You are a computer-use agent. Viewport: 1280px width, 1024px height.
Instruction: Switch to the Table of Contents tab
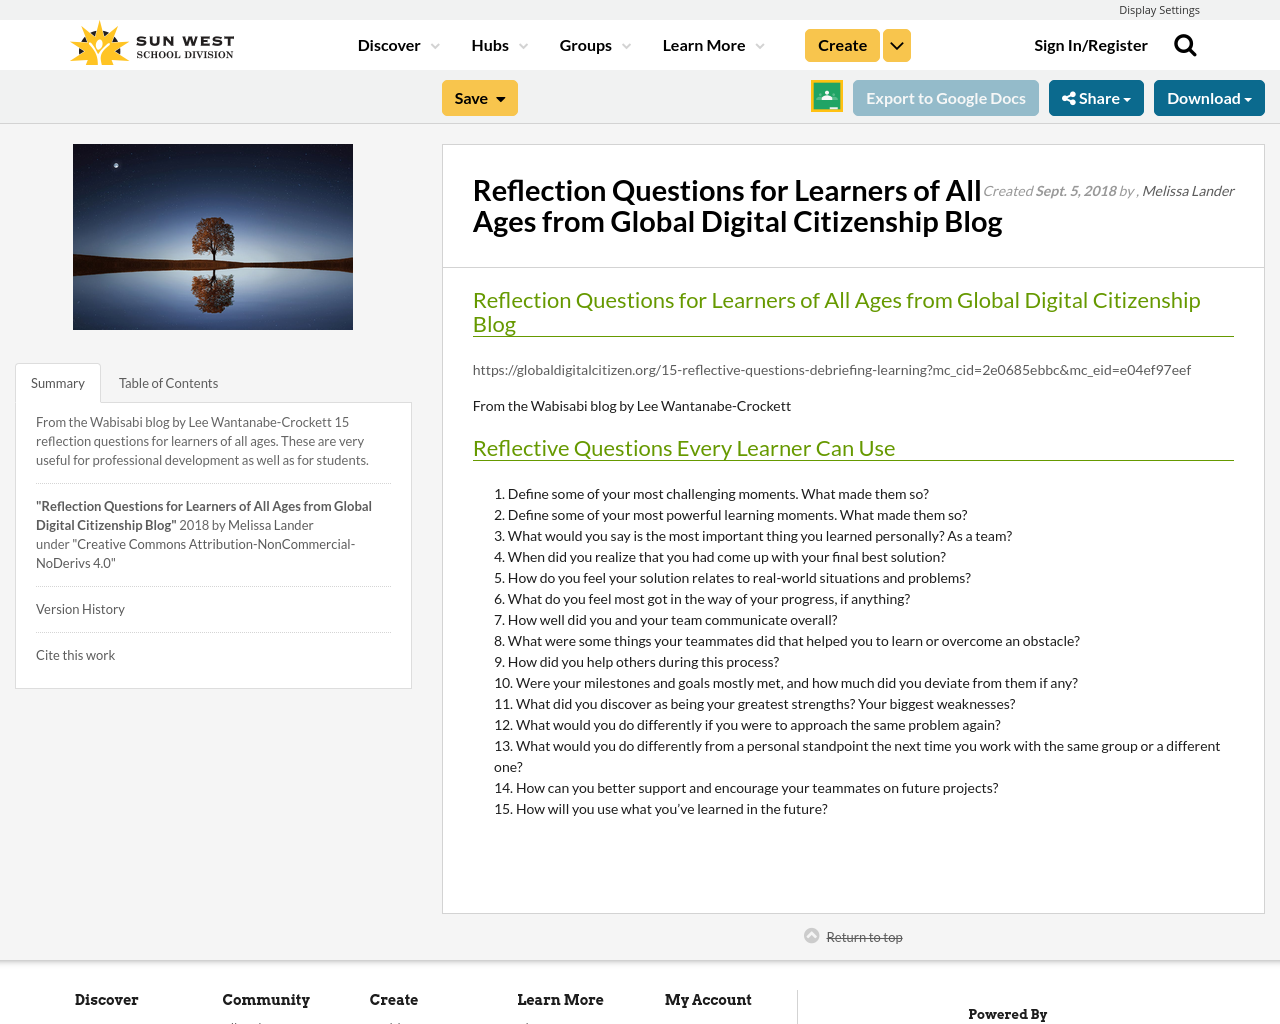pyautogui.click(x=168, y=381)
